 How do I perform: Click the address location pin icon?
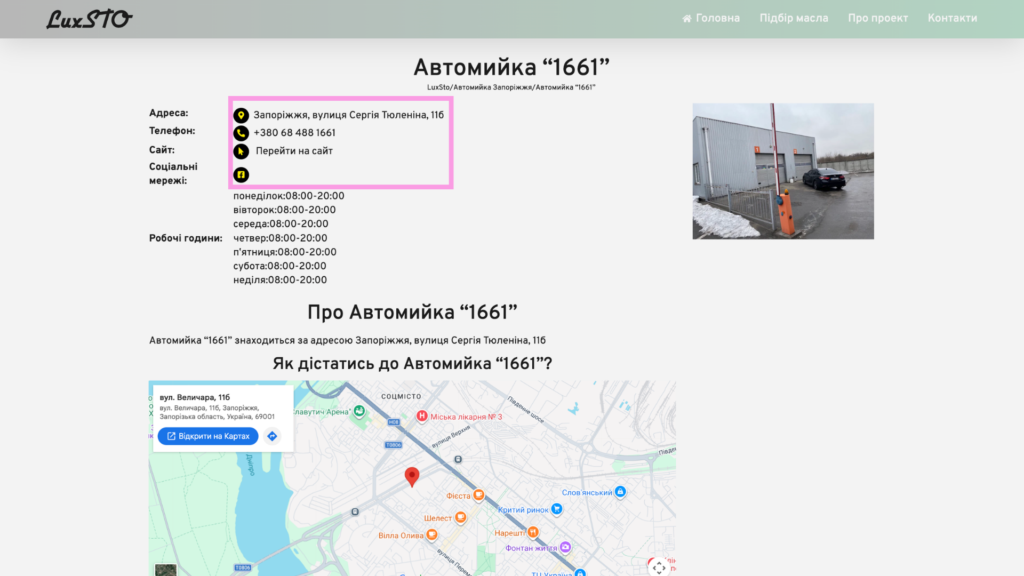pyautogui.click(x=241, y=115)
